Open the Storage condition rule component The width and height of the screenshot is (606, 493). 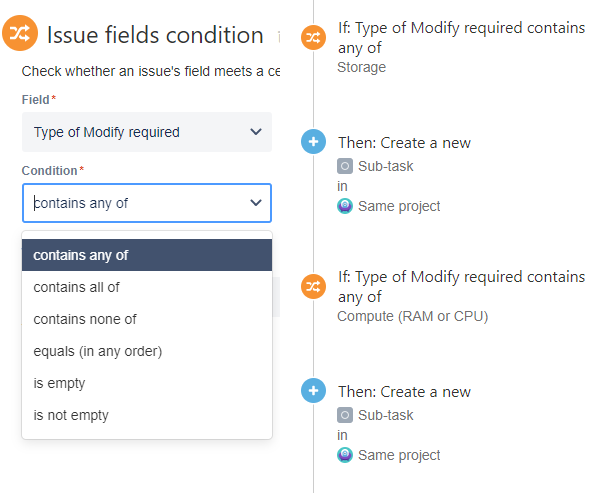(x=461, y=47)
